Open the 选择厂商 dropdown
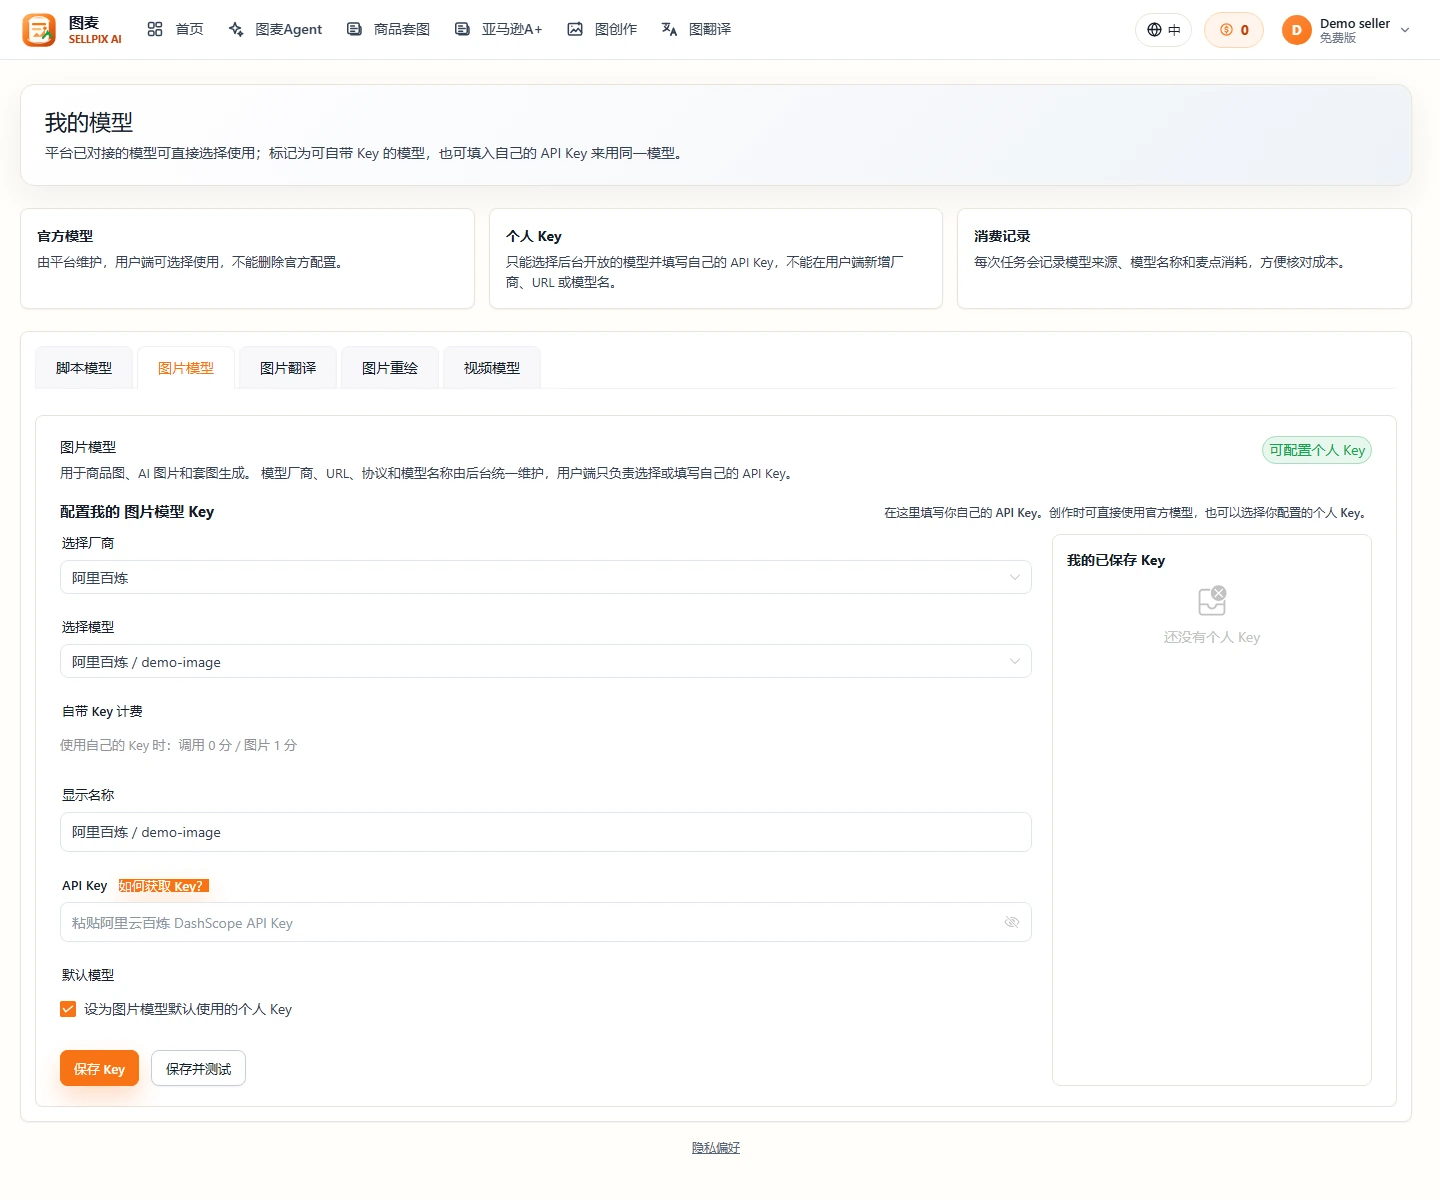This screenshot has width=1440, height=1200. pos(546,577)
